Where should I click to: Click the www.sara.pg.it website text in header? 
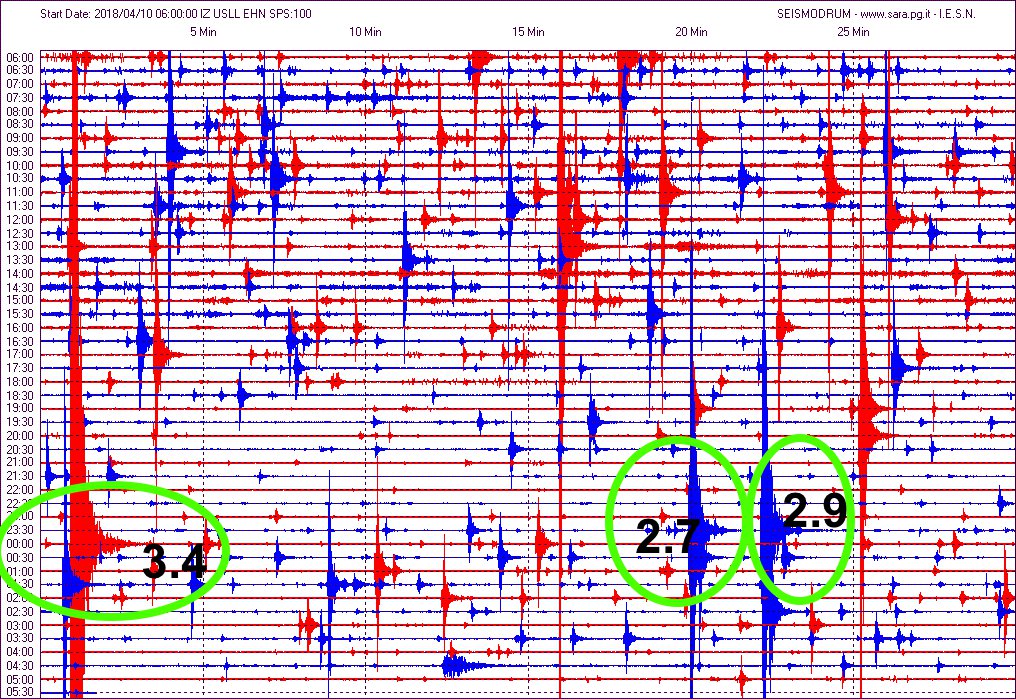[x=889, y=14]
